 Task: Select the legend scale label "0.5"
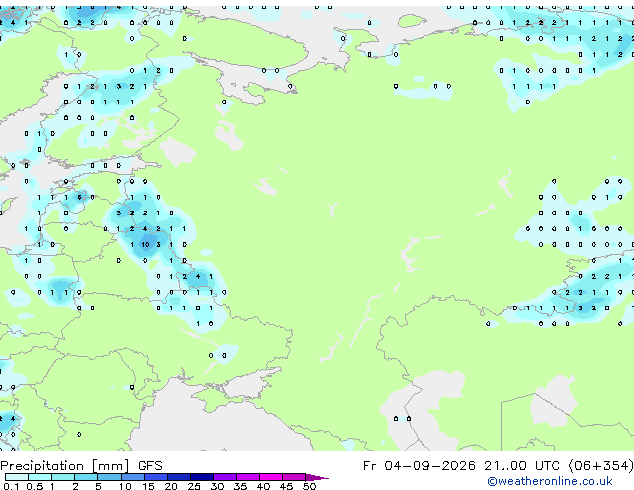click(x=35, y=486)
